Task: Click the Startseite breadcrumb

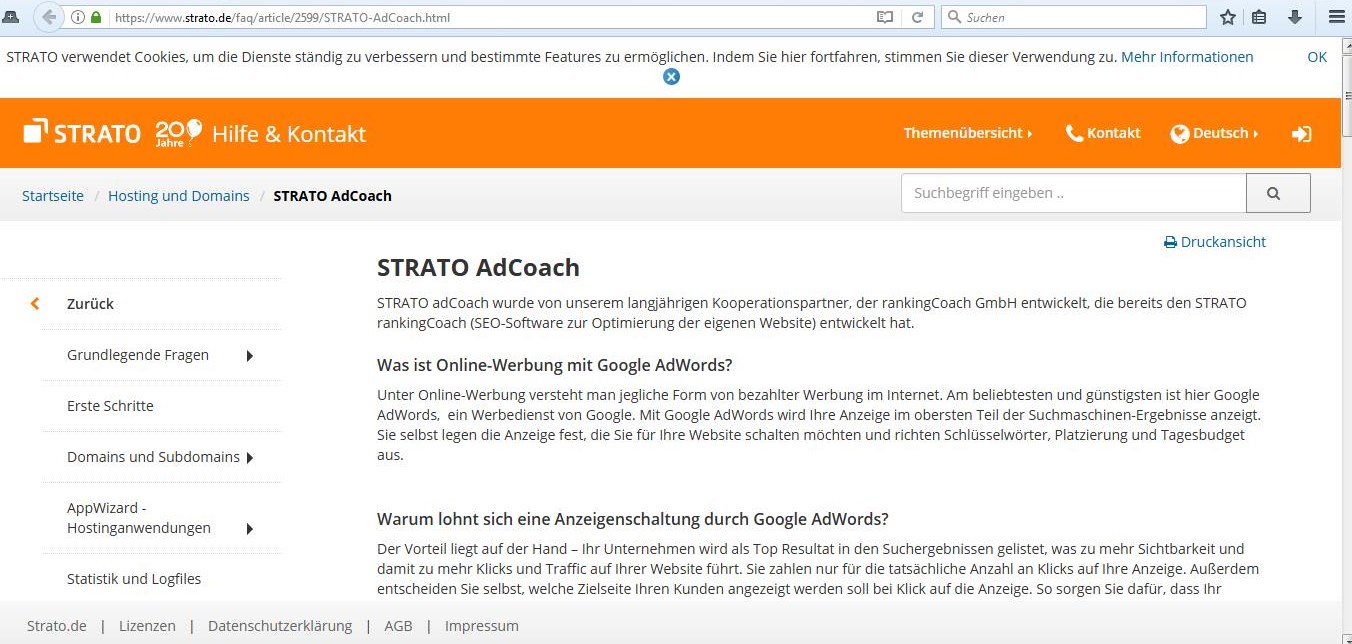Action: tap(53, 196)
